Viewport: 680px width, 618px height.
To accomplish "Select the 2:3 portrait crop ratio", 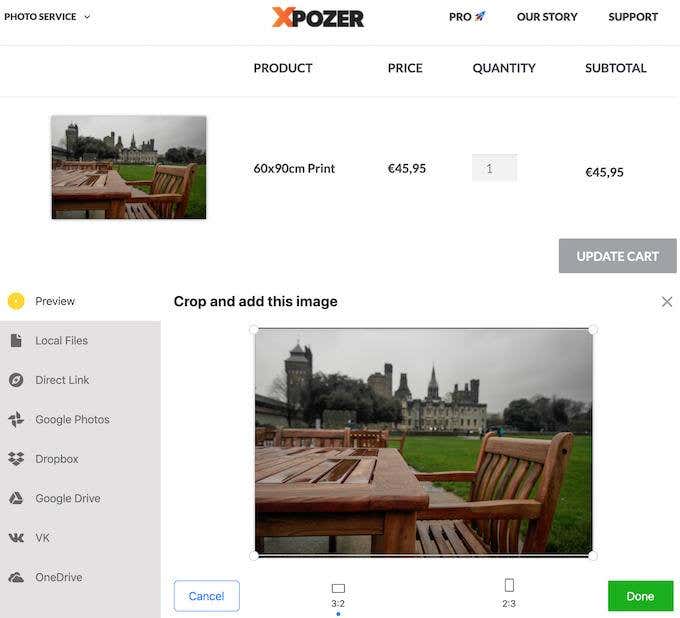I will (509, 590).
